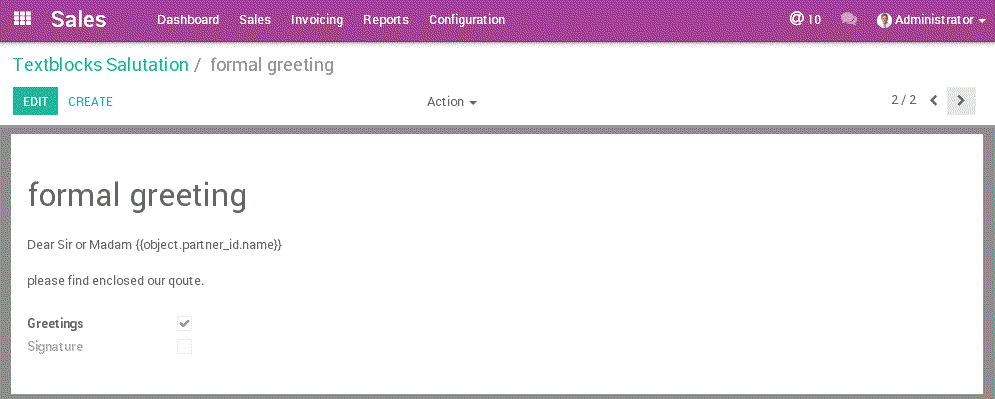The height and width of the screenshot is (399, 995).
Task: Click the CREATE button
Action: pos(90,101)
